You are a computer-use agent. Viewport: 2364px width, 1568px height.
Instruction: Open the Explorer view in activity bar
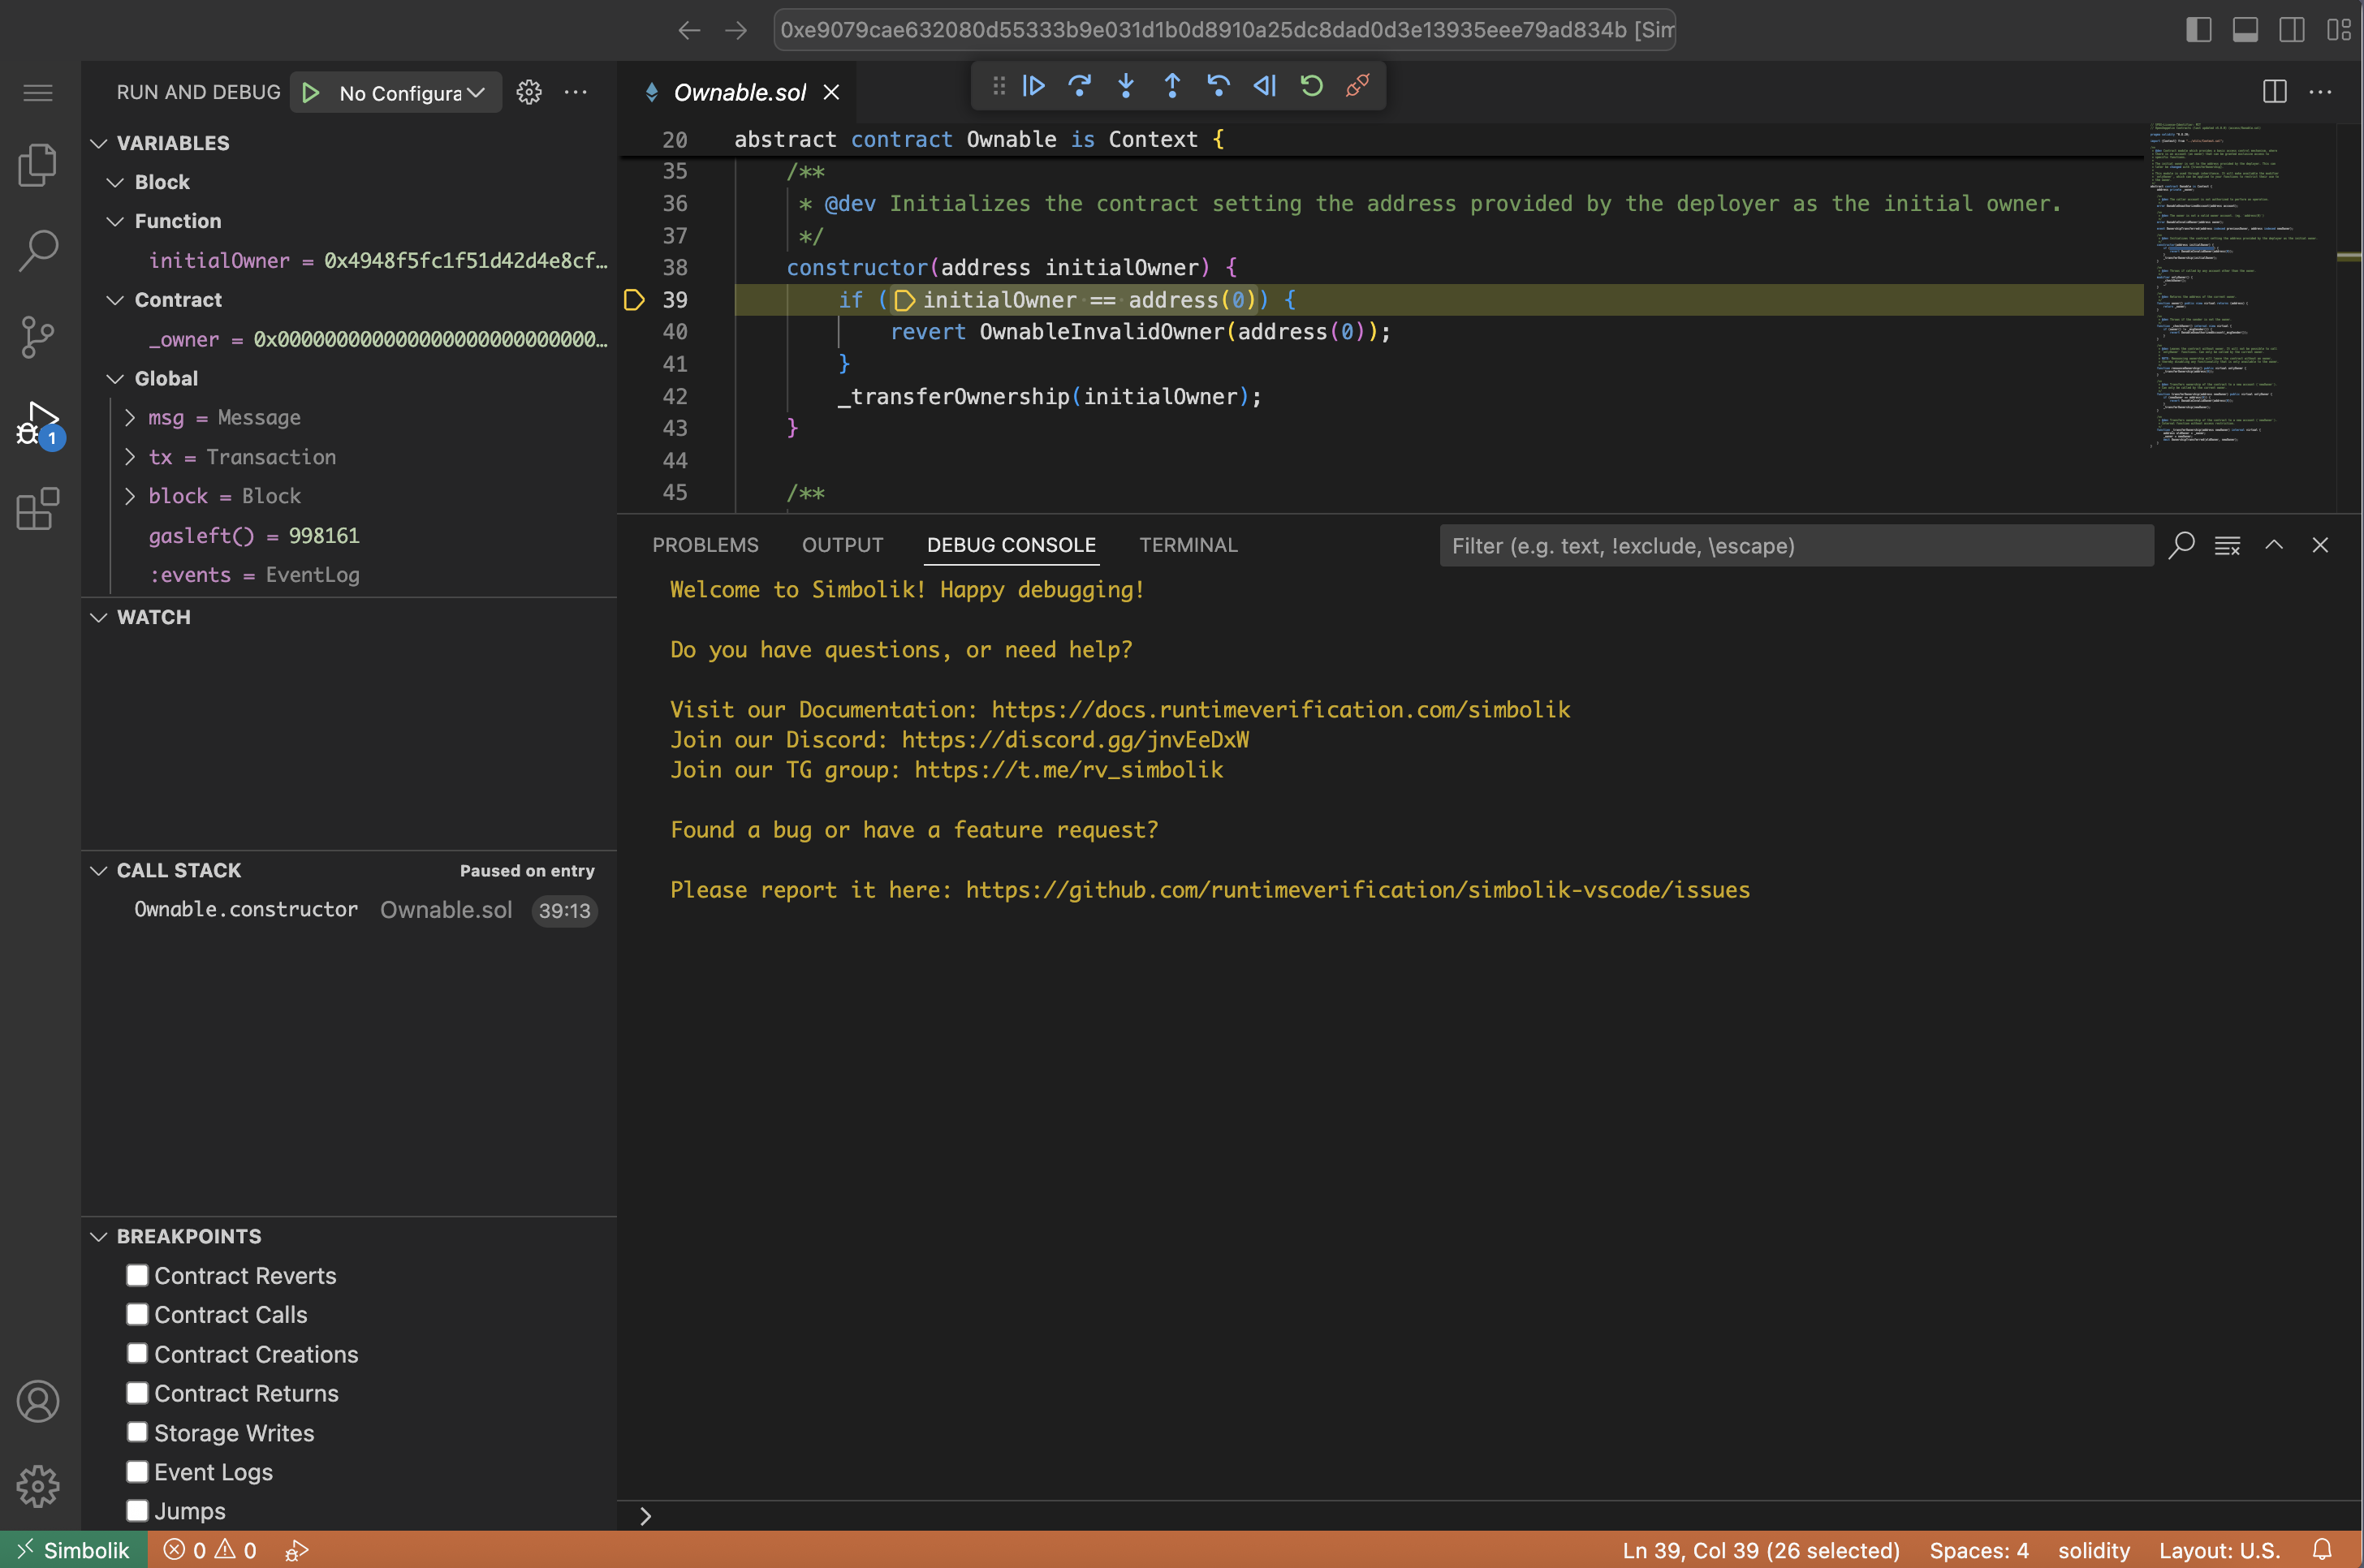(39, 164)
